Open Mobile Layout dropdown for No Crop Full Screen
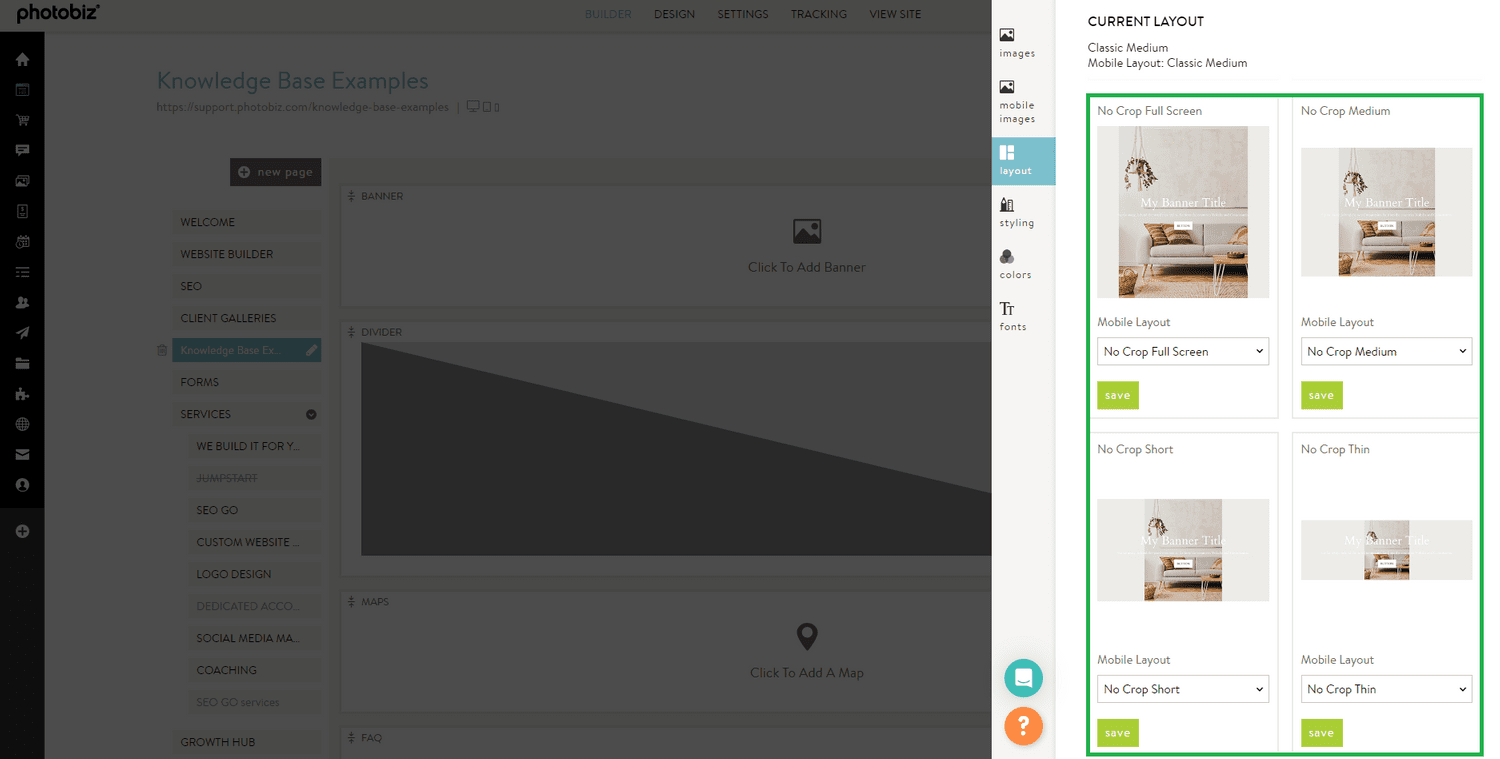 click(1183, 352)
